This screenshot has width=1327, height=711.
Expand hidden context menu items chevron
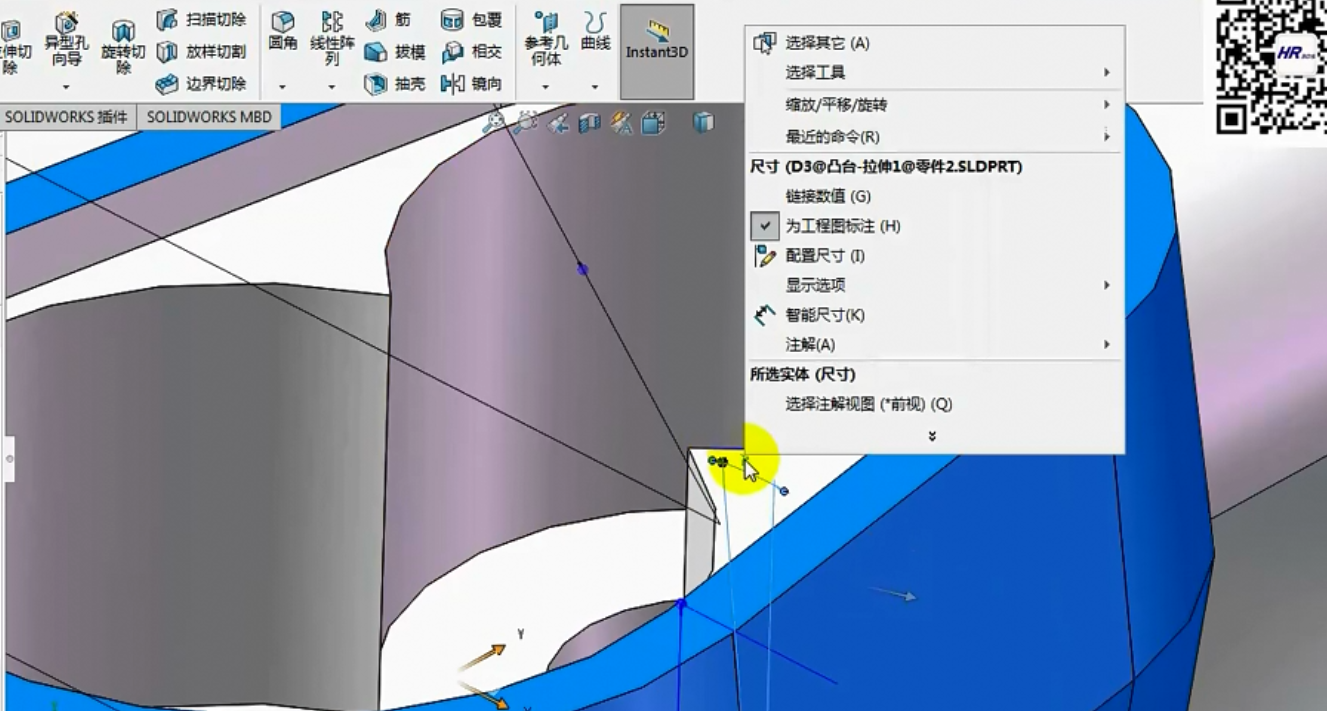[932, 436]
